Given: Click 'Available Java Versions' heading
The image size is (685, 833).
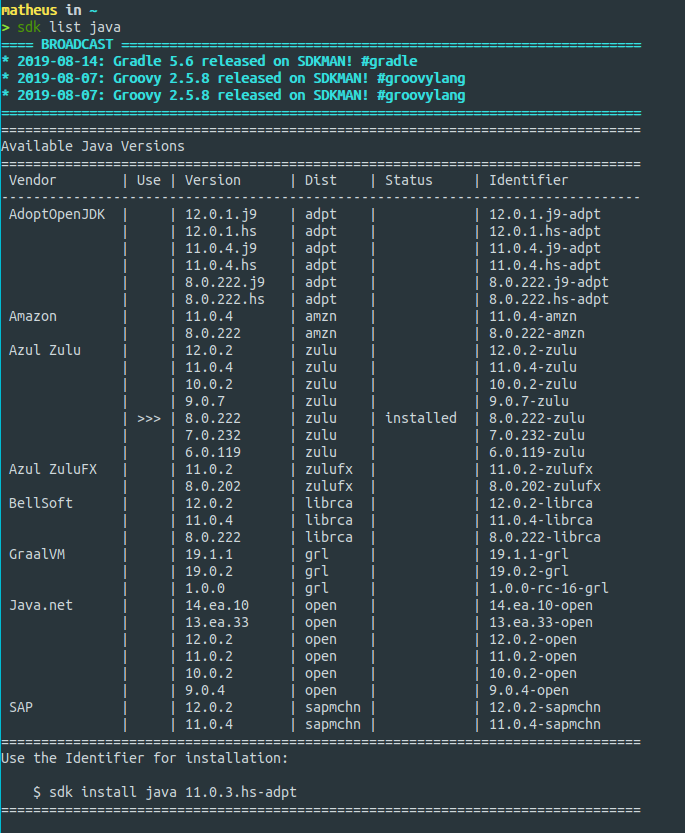Looking at the screenshot, I should click(x=93, y=146).
